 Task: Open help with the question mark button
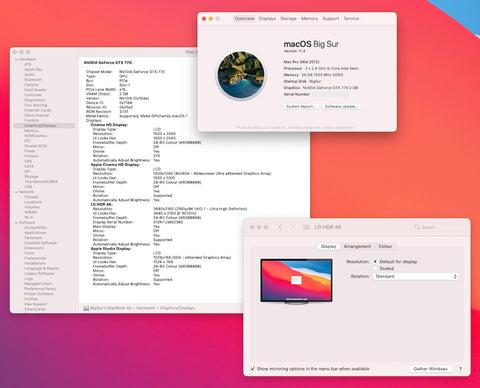[x=460, y=369]
